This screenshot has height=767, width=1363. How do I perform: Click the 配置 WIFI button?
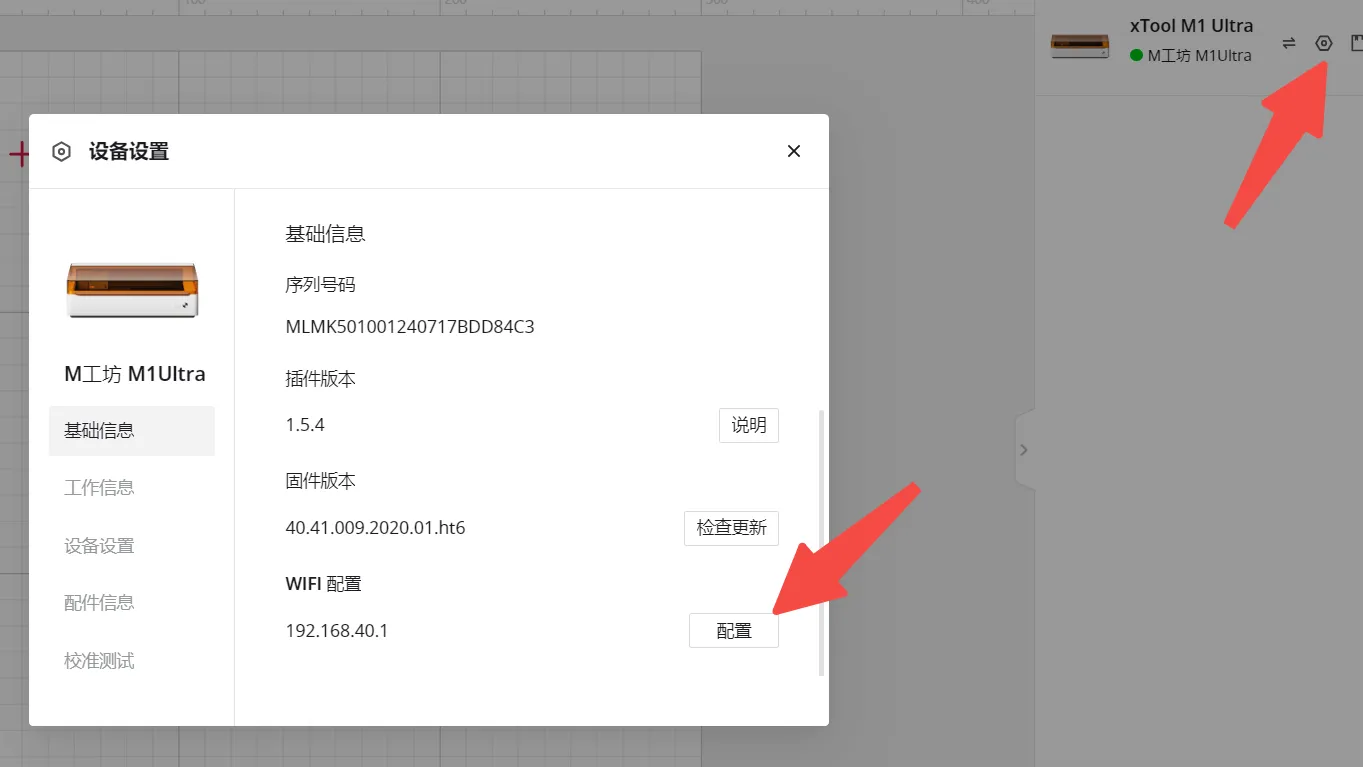[734, 631]
